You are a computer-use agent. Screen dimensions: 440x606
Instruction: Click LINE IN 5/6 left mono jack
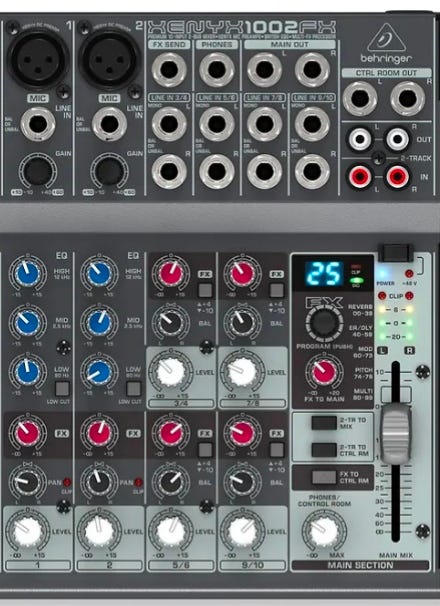(217, 124)
